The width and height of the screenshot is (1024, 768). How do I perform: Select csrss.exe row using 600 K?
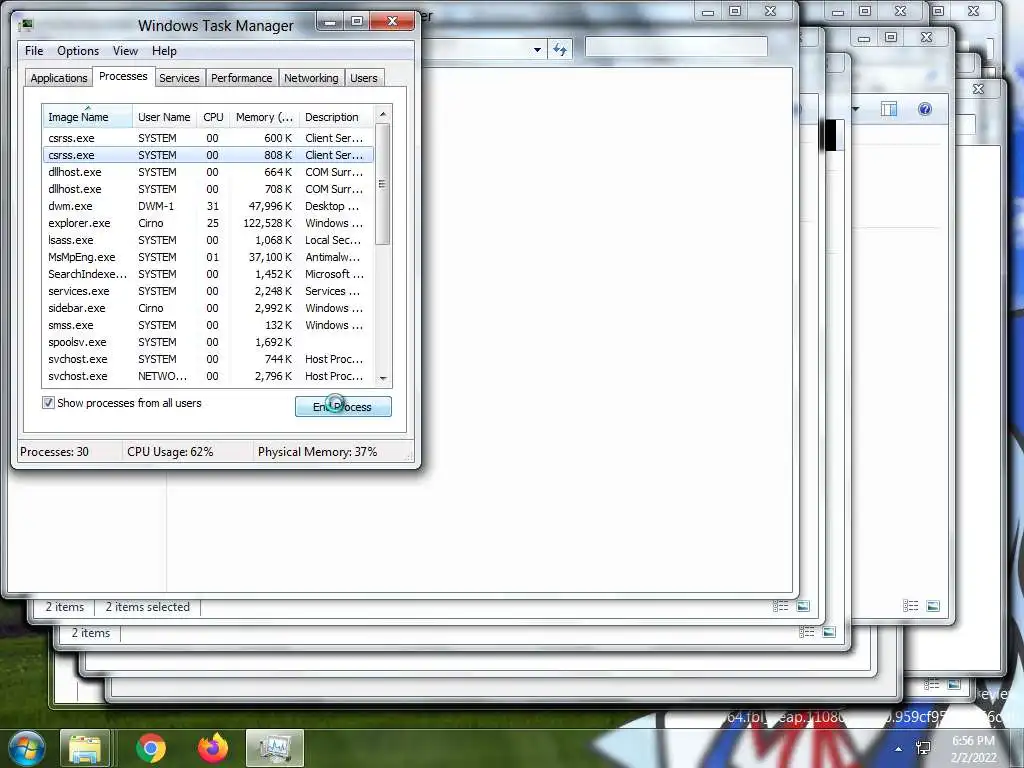[x=208, y=138]
